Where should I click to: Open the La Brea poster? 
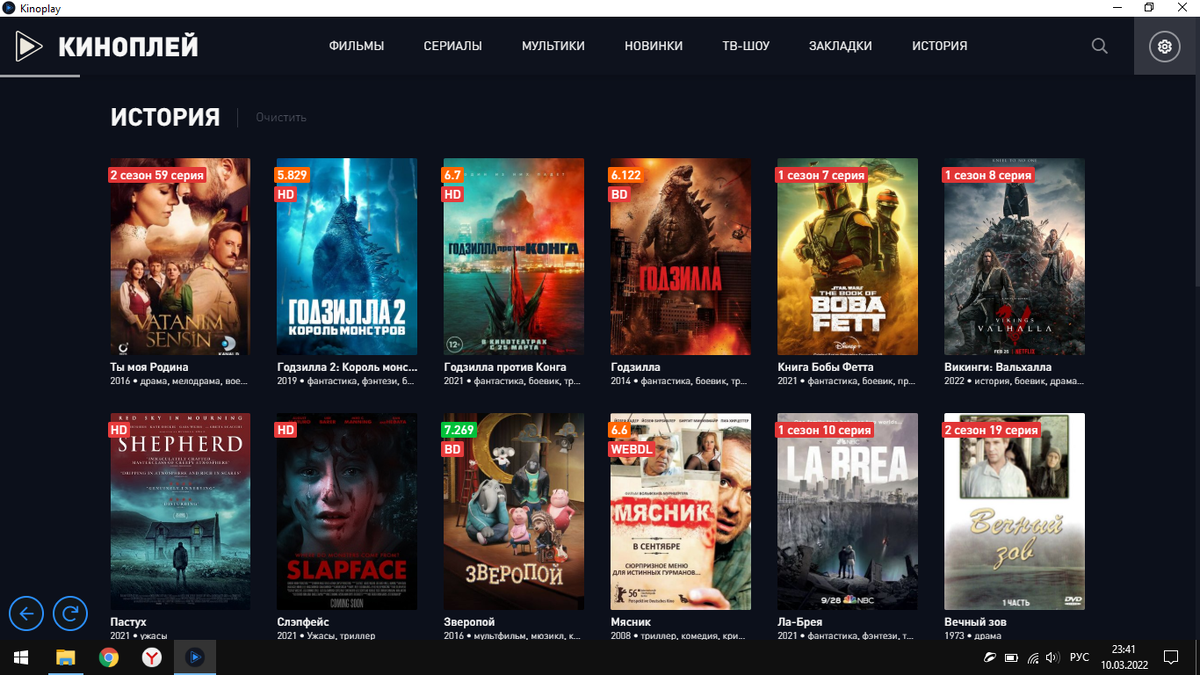pyautogui.click(x=848, y=511)
